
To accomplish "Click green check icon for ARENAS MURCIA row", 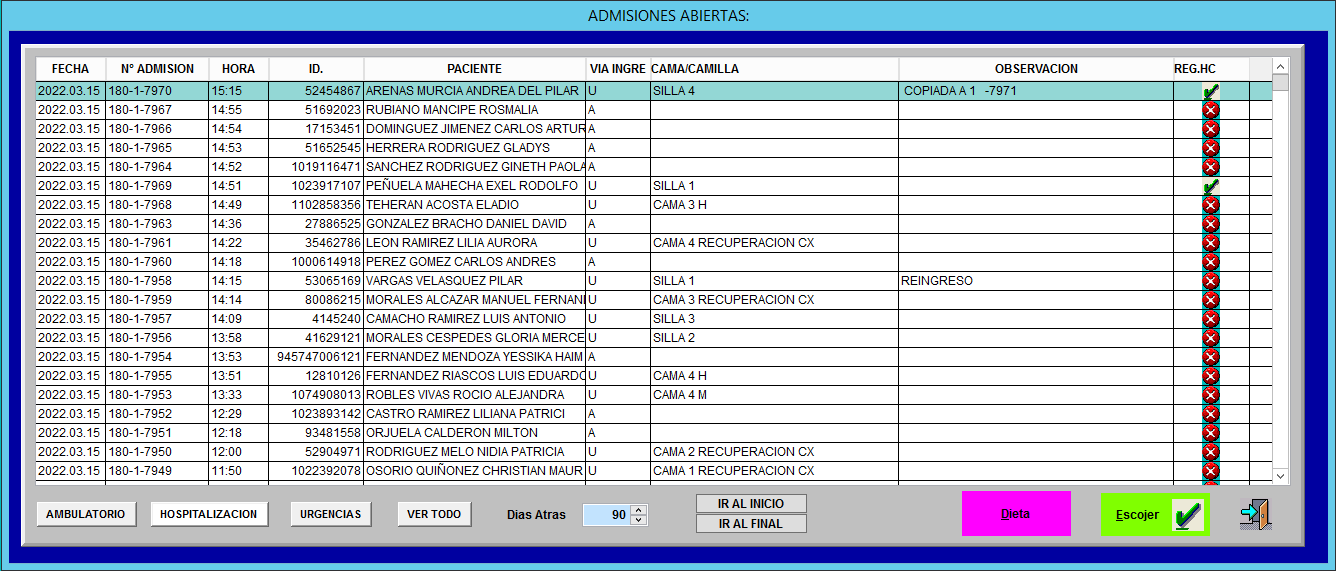I will (x=1210, y=91).
